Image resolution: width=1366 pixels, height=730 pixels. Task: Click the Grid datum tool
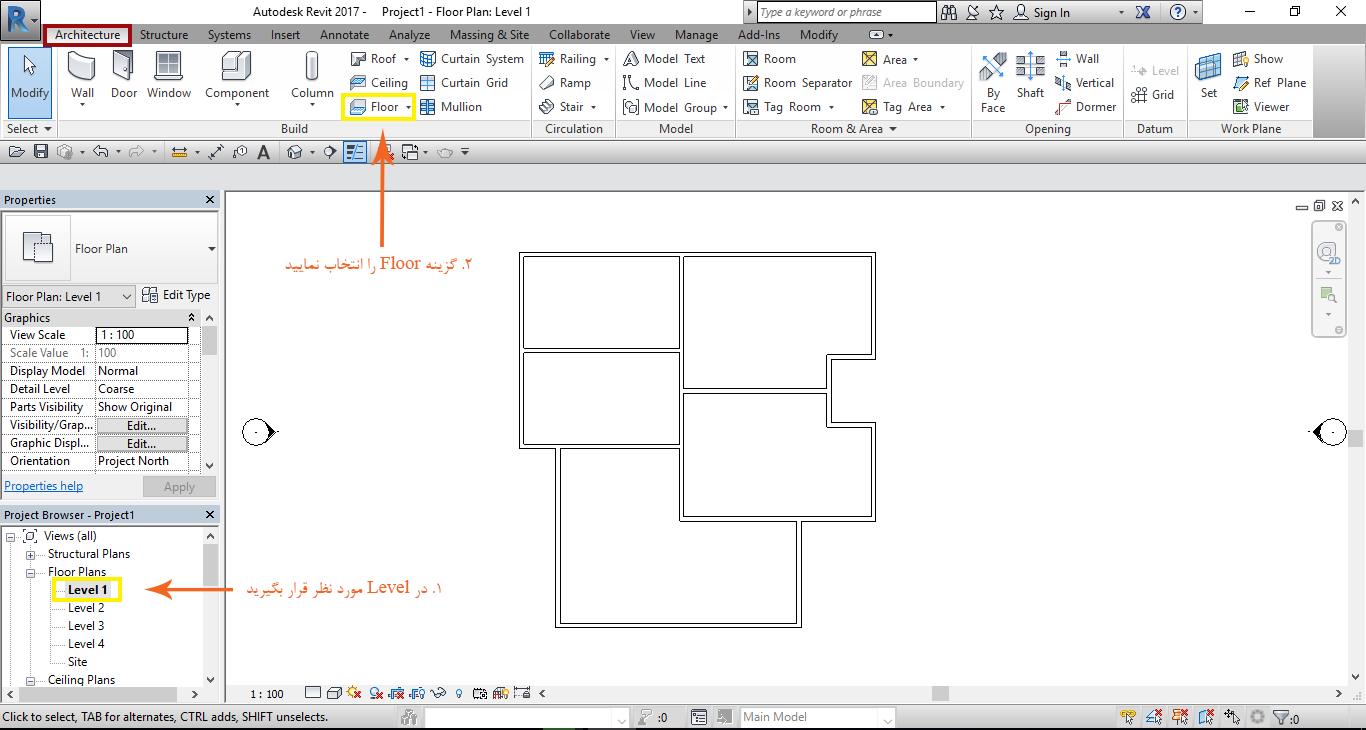click(x=1152, y=95)
